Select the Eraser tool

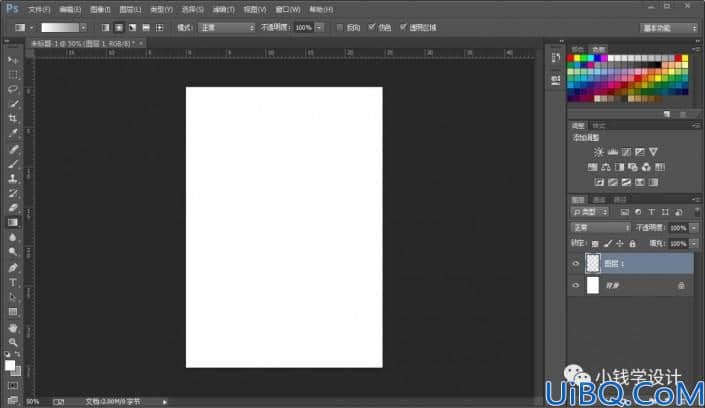pyautogui.click(x=13, y=208)
